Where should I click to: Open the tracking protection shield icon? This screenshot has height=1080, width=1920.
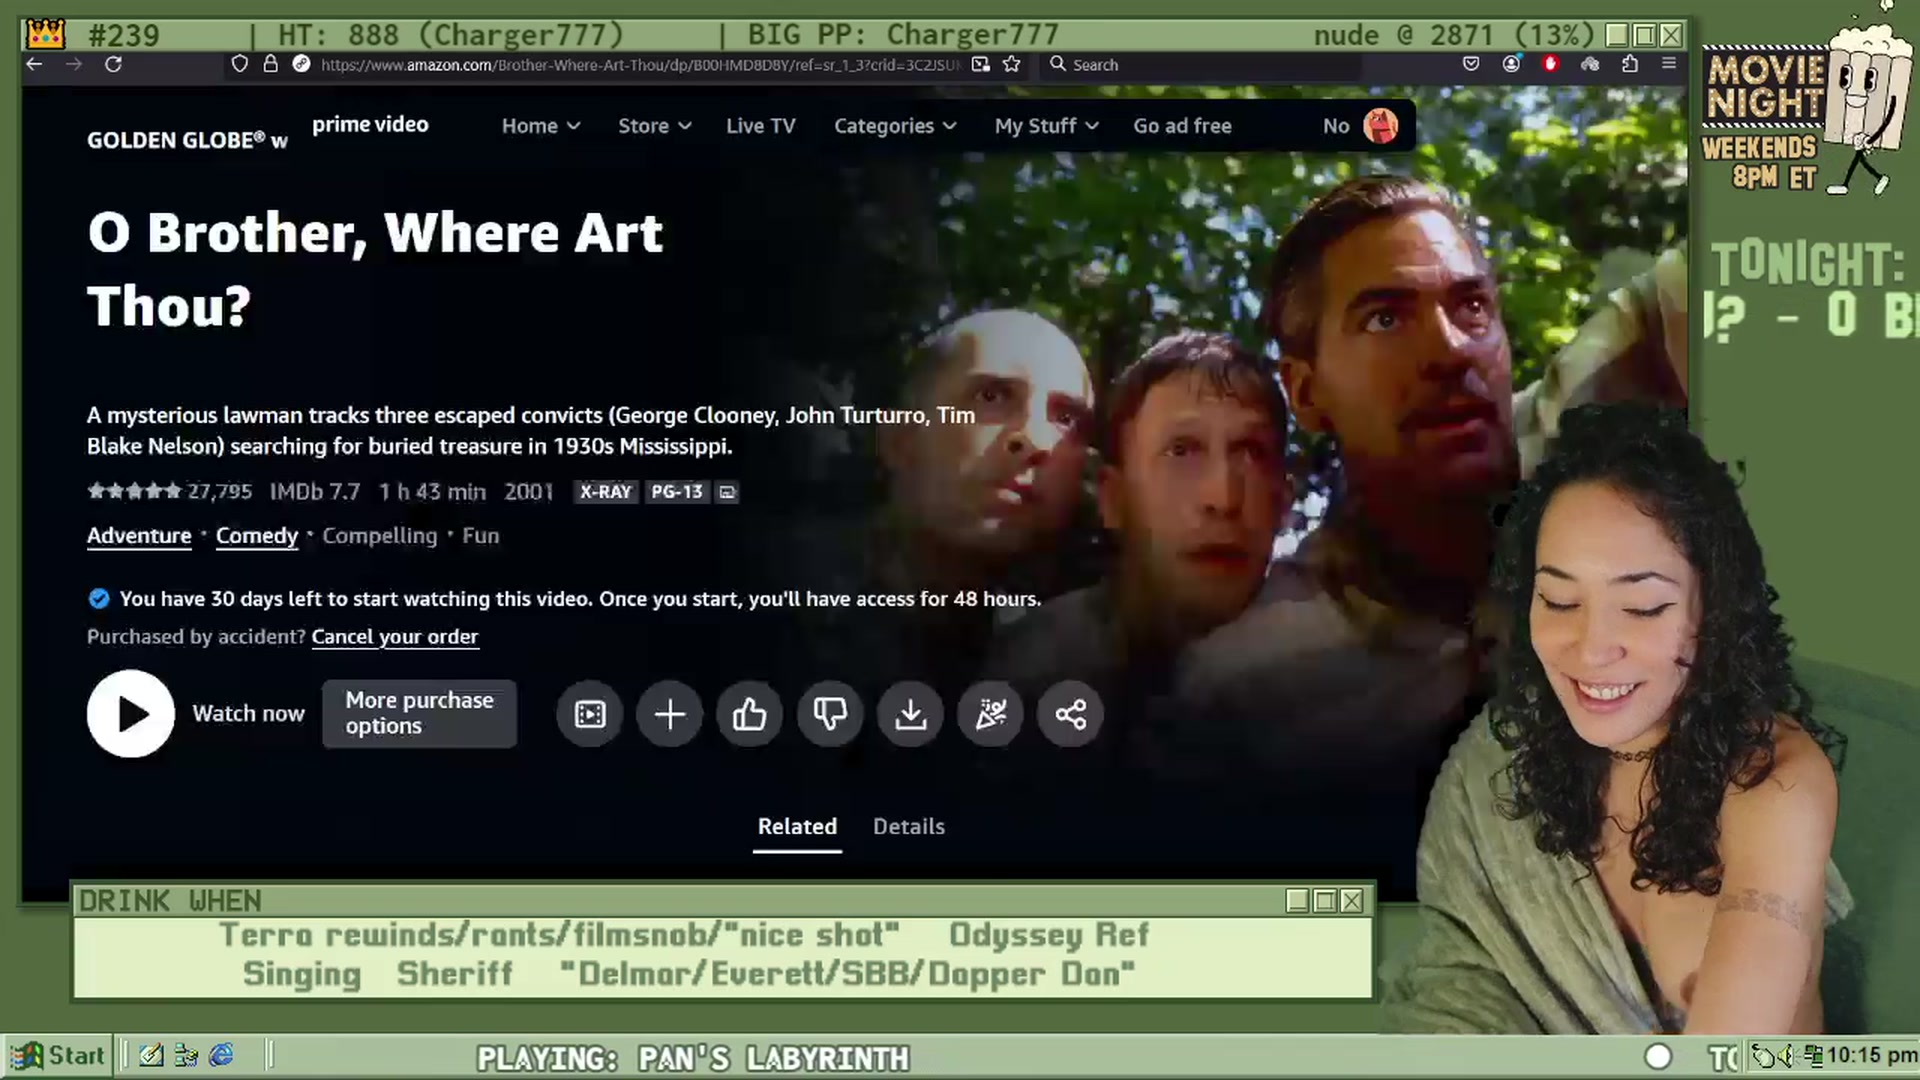click(239, 64)
